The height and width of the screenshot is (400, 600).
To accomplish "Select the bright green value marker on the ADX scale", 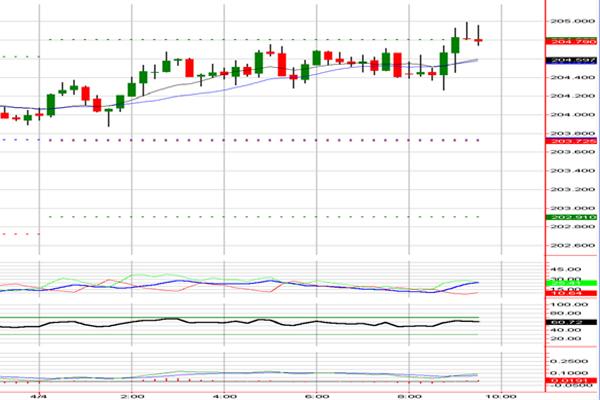I will (571, 283).
